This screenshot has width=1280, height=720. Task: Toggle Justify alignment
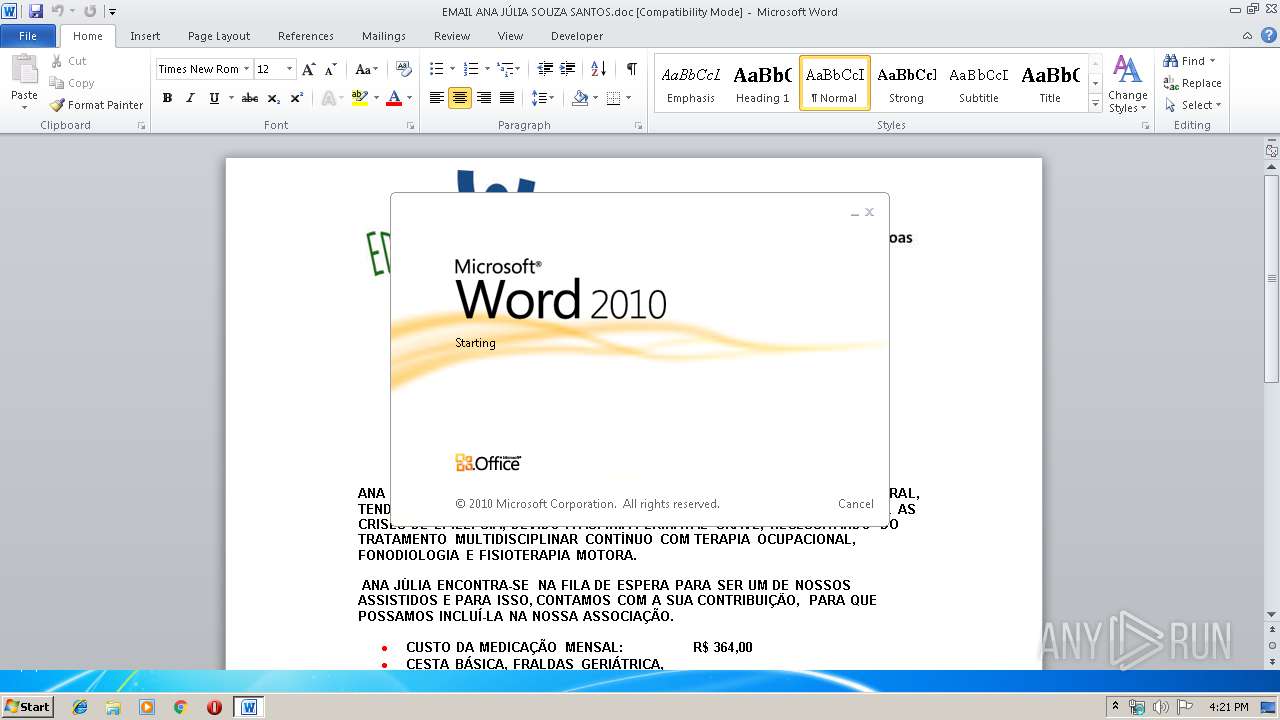click(x=507, y=98)
